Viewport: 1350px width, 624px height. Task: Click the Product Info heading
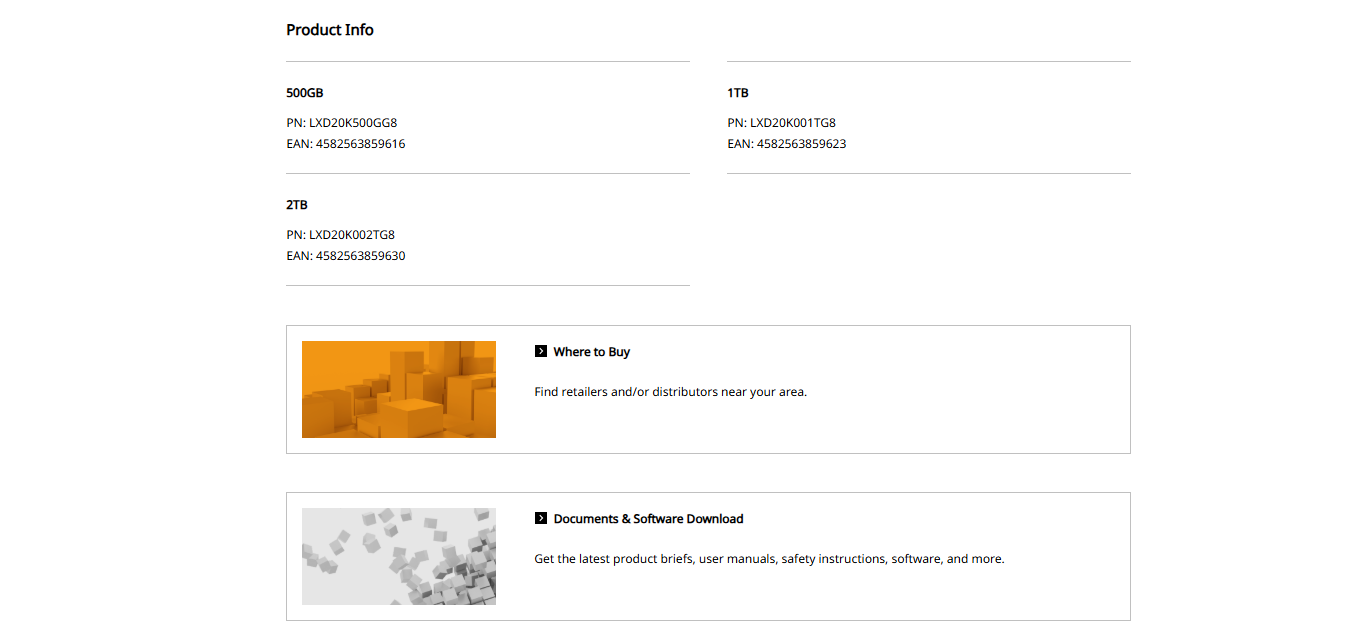tap(330, 30)
